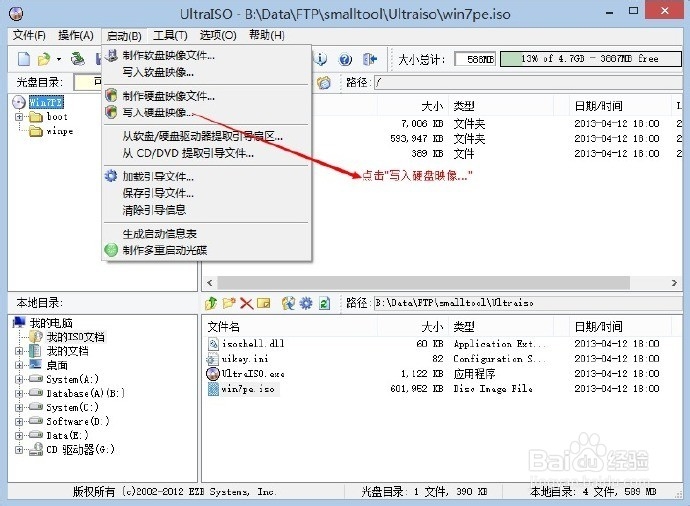Click the local 路径 path field

(528, 303)
